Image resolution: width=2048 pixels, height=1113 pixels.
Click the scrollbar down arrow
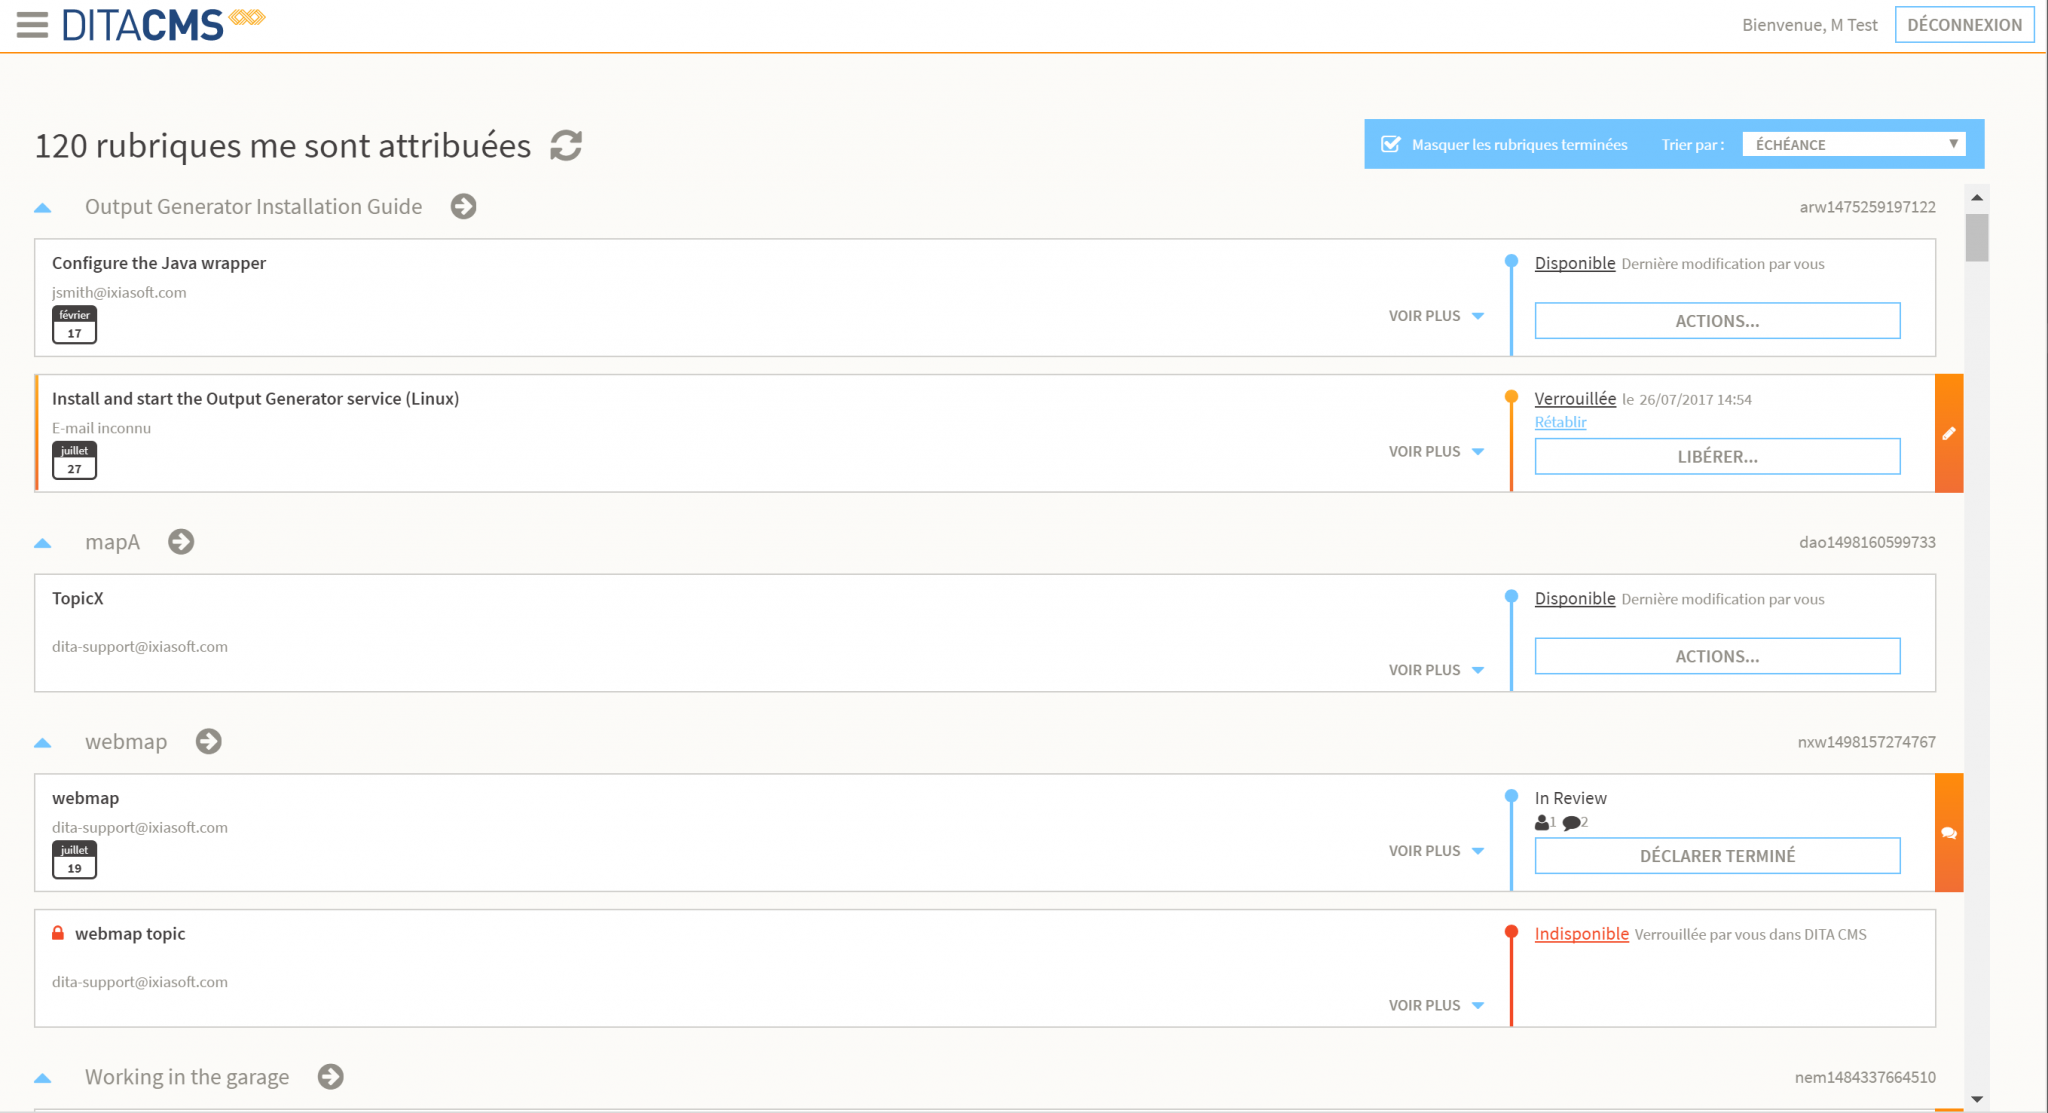click(x=1976, y=1098)
